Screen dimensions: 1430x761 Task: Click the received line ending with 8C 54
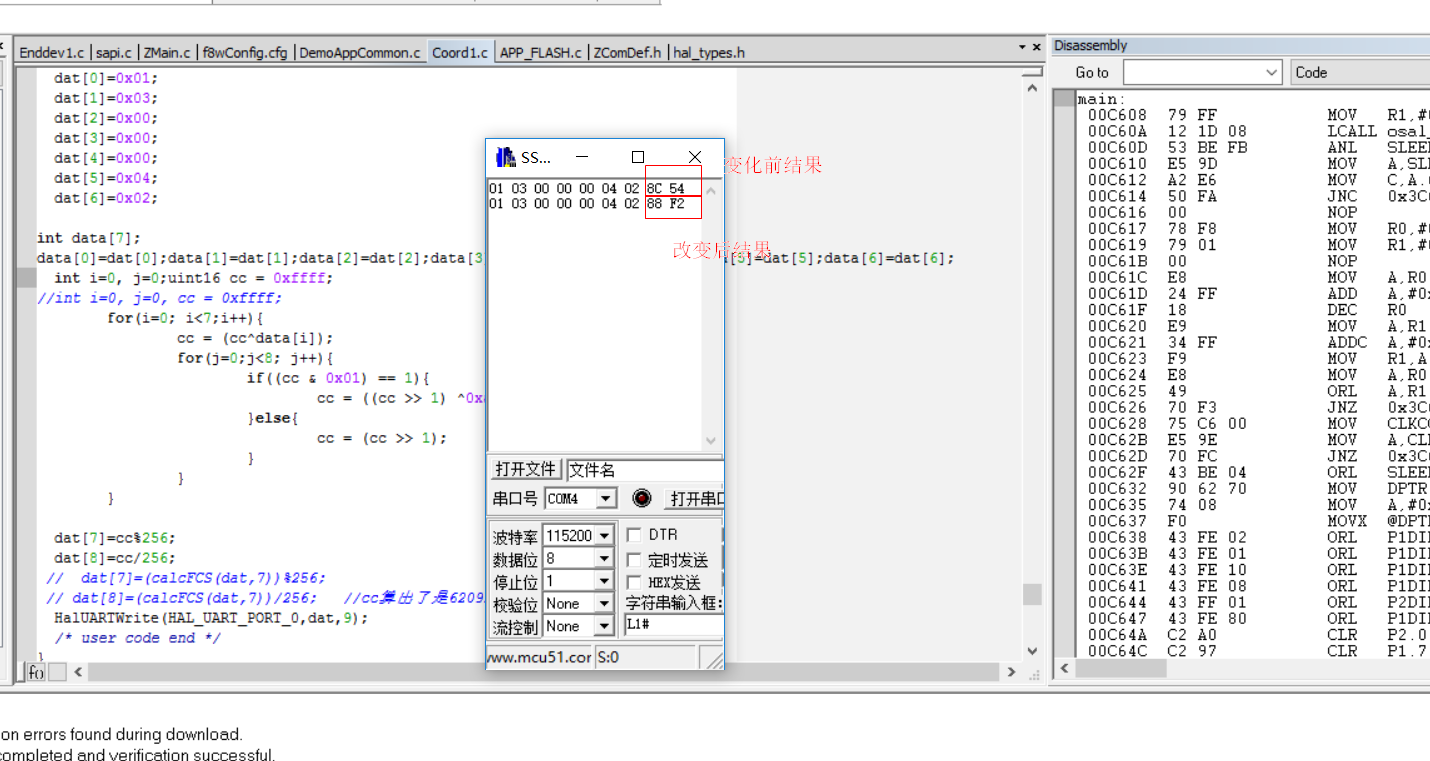[x=587, y=189]
